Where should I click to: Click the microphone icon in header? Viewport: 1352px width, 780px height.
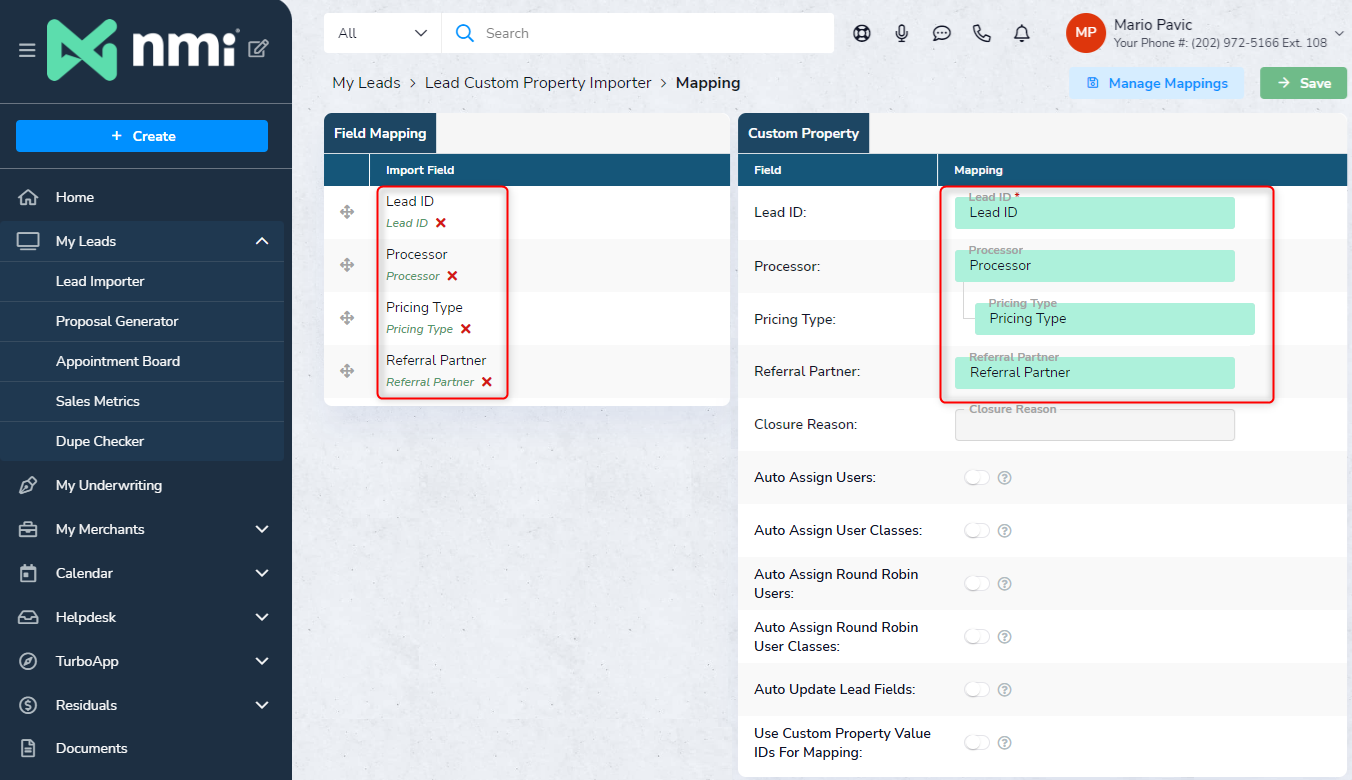(902, 33)
